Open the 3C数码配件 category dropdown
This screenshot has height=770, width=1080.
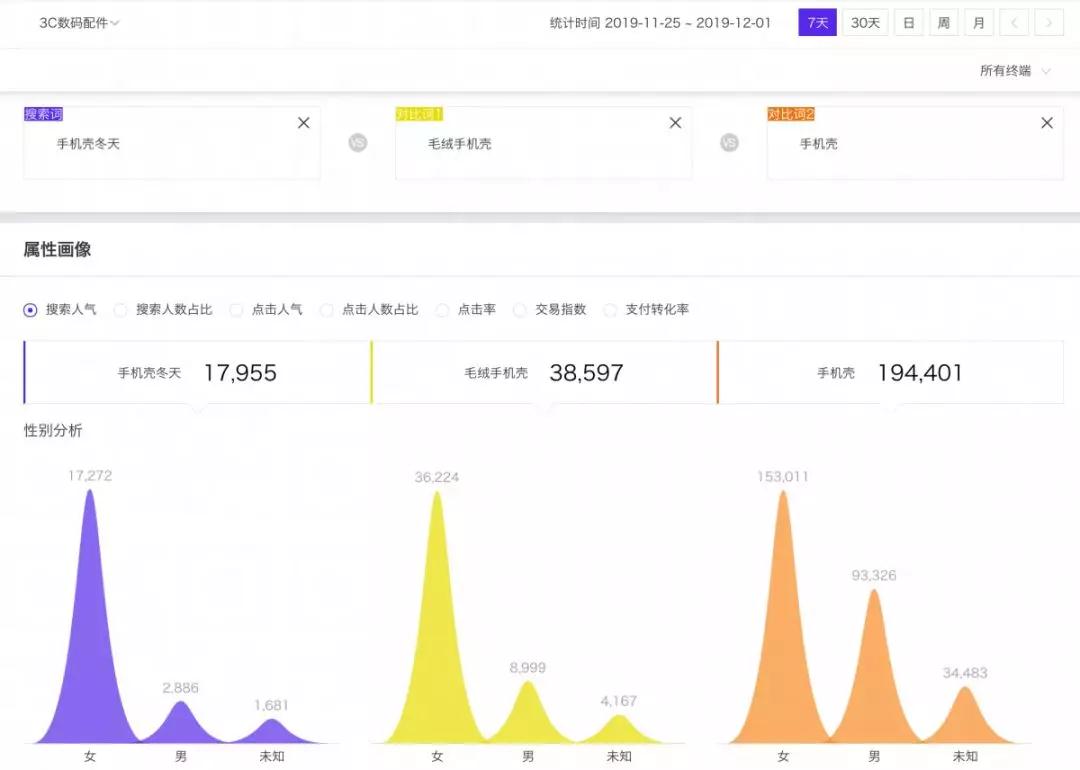pos(79,23)
